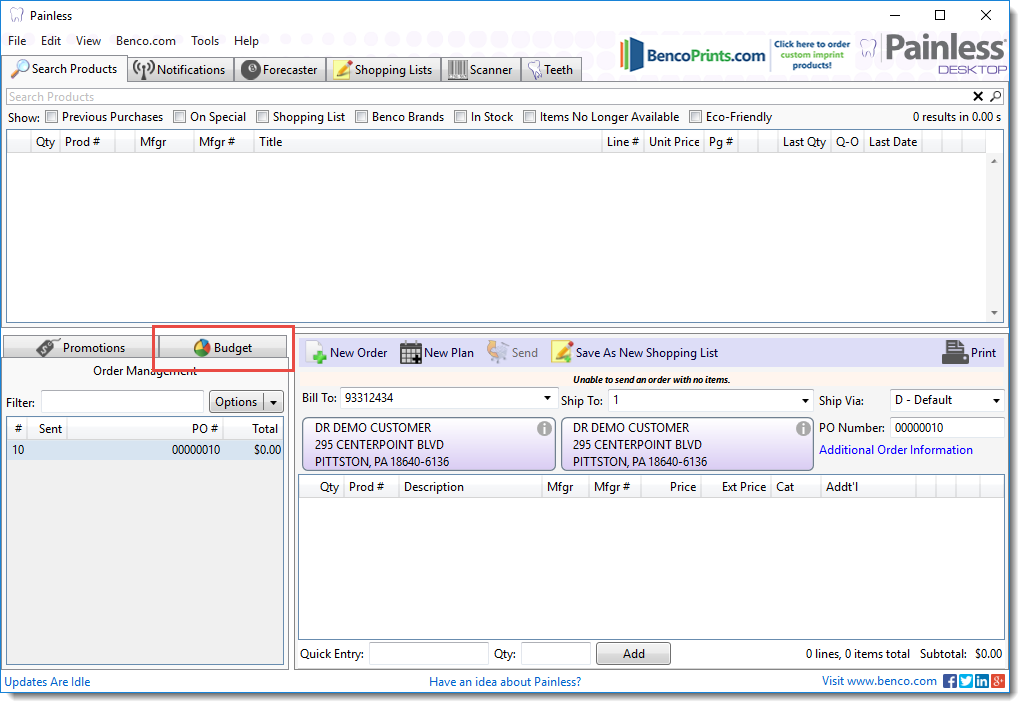Check the Shopping List filter
The image size is (1025, 708).
point(262,116)
